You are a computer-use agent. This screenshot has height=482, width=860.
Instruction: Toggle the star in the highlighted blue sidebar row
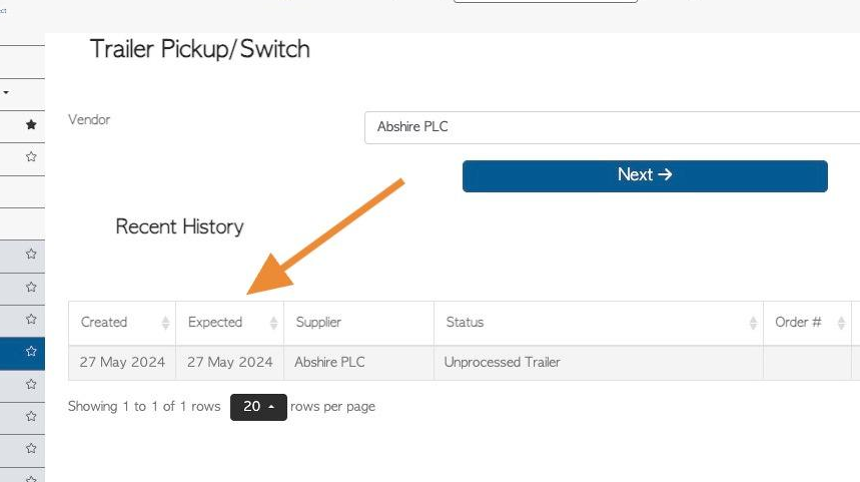tap(31, 351)
